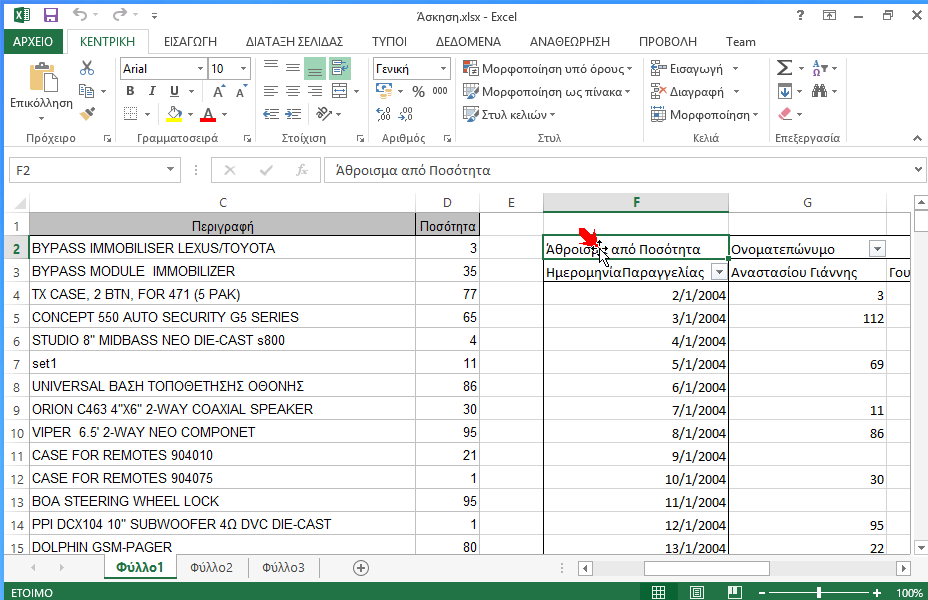Switch to the Φύλλο2 sheet tab

(x=211, y=568)
